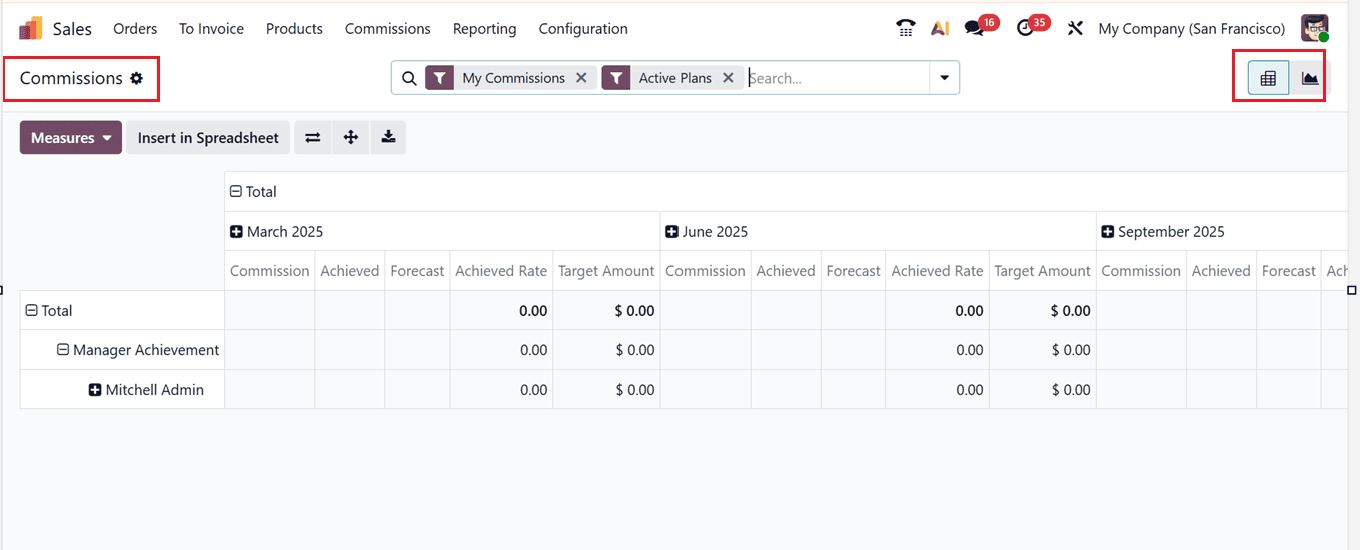Expand the March 2025 column

(x=236, y=231)
